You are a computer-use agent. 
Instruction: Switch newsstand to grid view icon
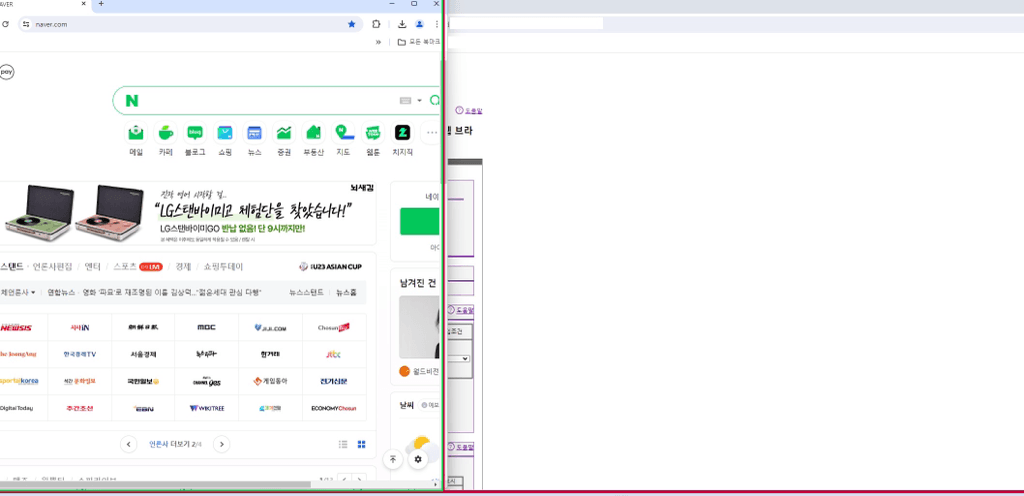click(x=361, y=444)
